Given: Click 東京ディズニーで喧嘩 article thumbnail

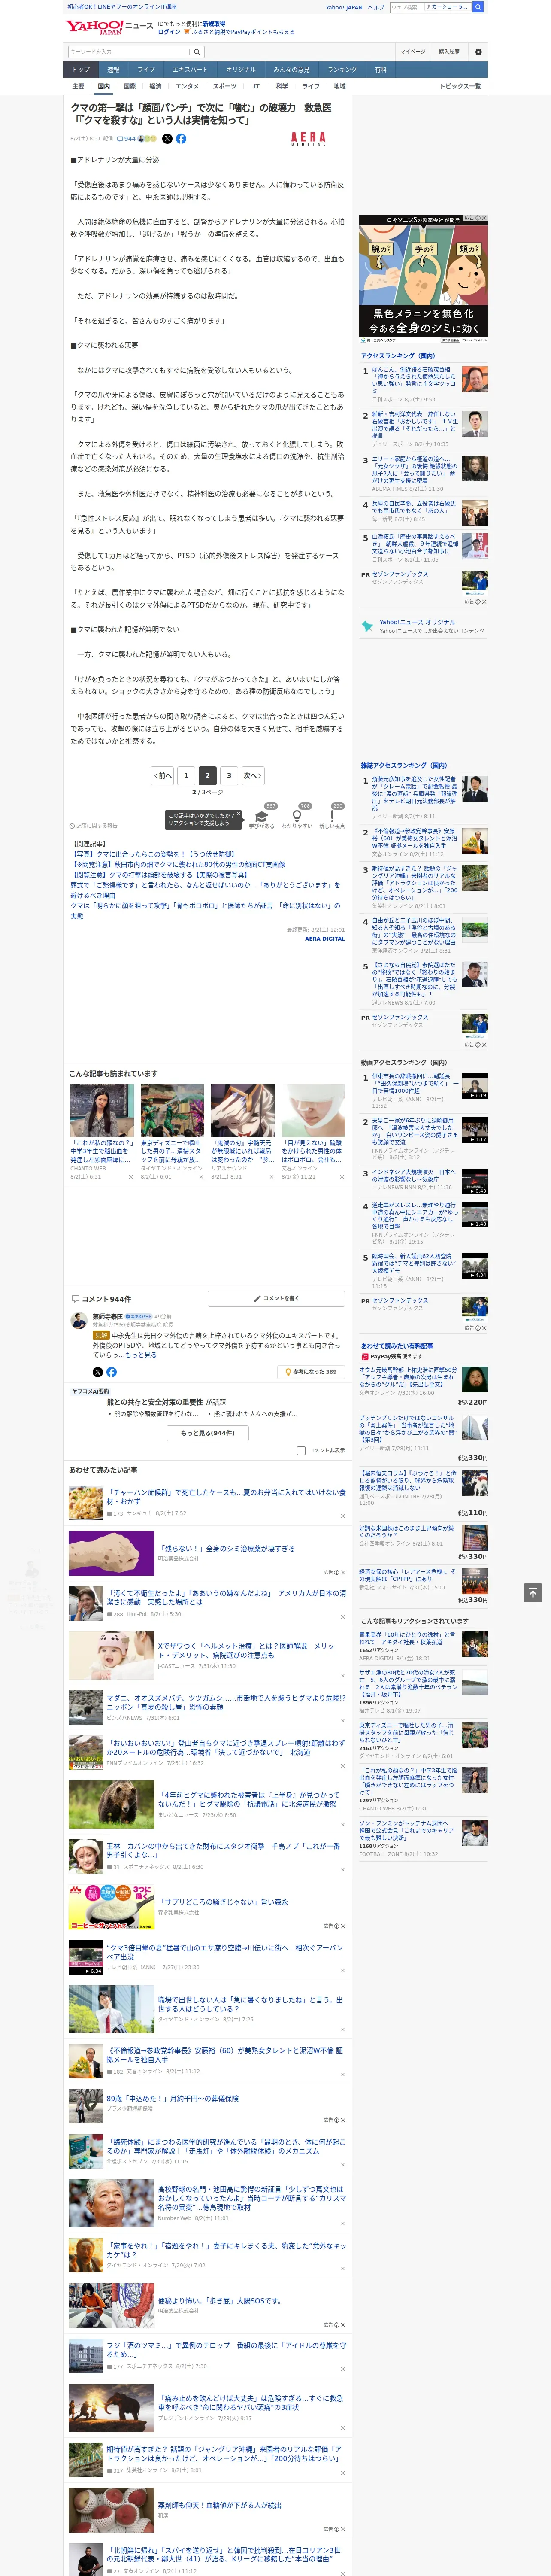Looking at the screenshot, I should (172, 1111).
